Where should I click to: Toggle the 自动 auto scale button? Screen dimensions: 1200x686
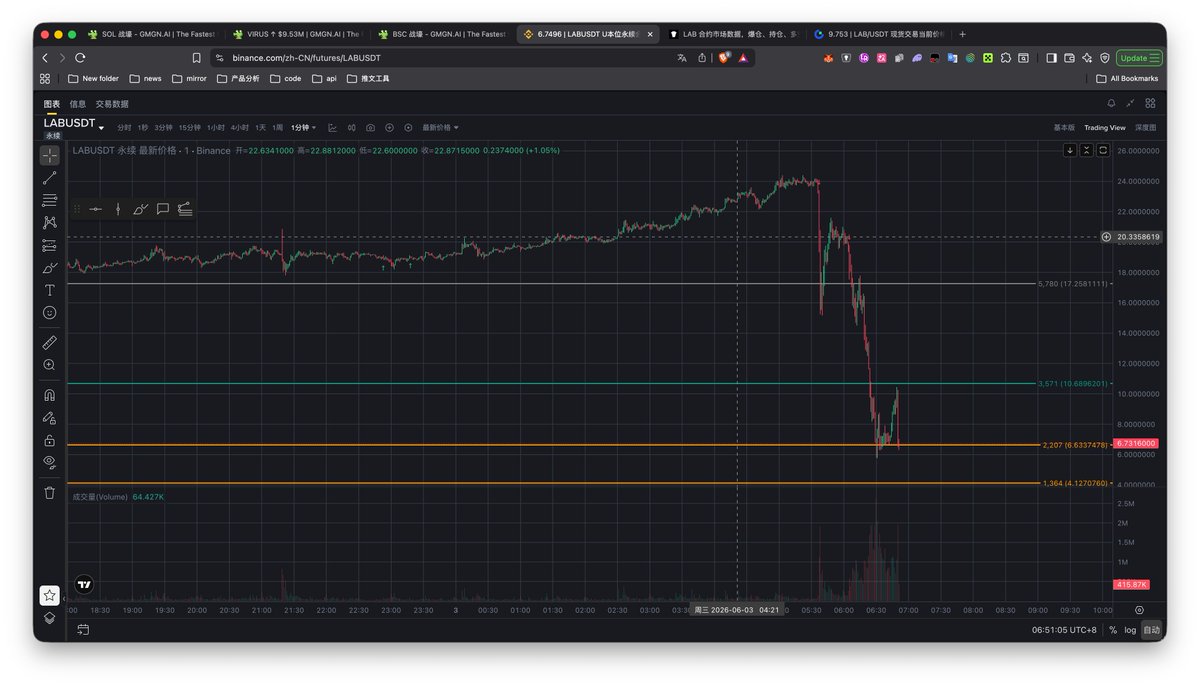point(1152,630)
